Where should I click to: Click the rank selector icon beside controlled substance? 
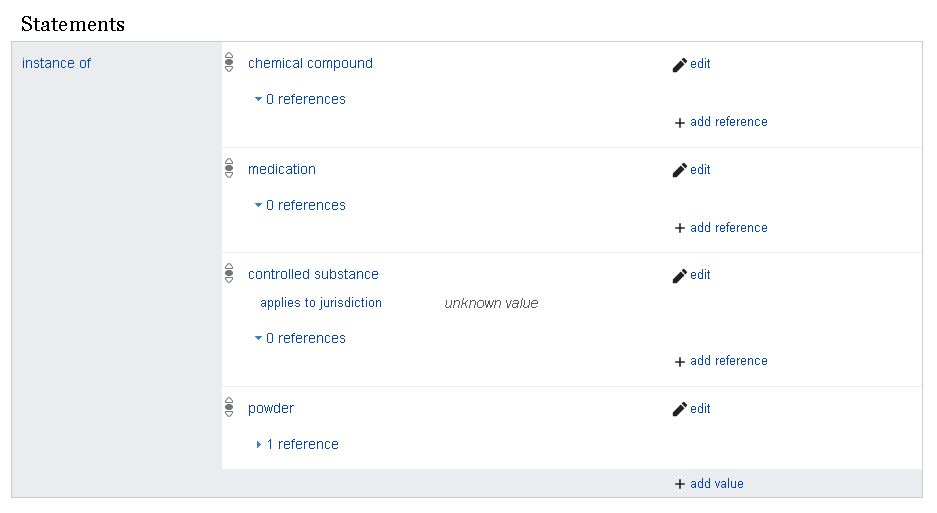(x=229, y=273)
